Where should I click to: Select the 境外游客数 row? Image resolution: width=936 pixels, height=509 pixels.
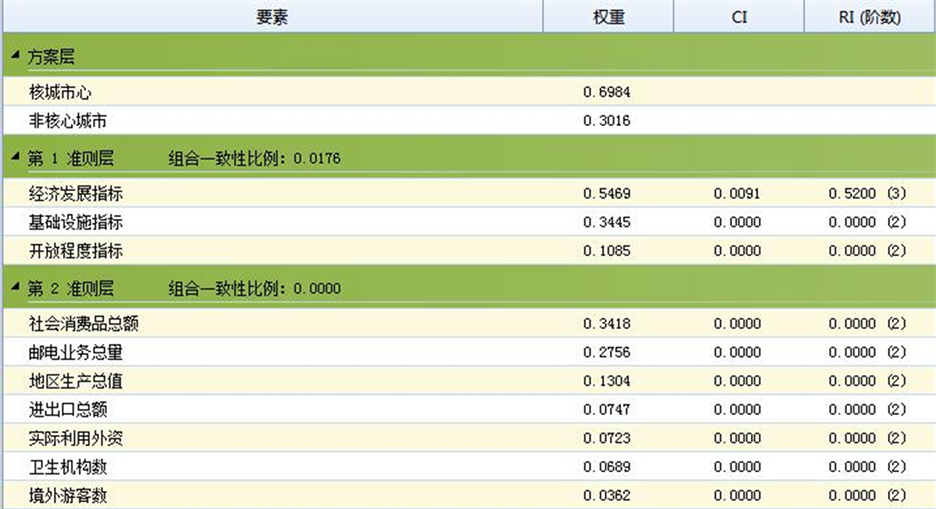(68, 495)
